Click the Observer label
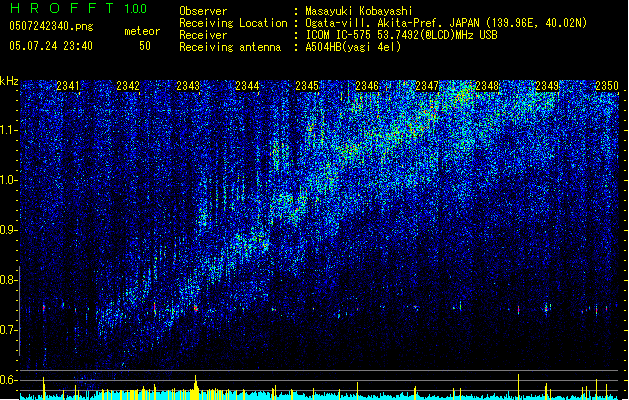The image size is (629, 400). pos(203,11)
